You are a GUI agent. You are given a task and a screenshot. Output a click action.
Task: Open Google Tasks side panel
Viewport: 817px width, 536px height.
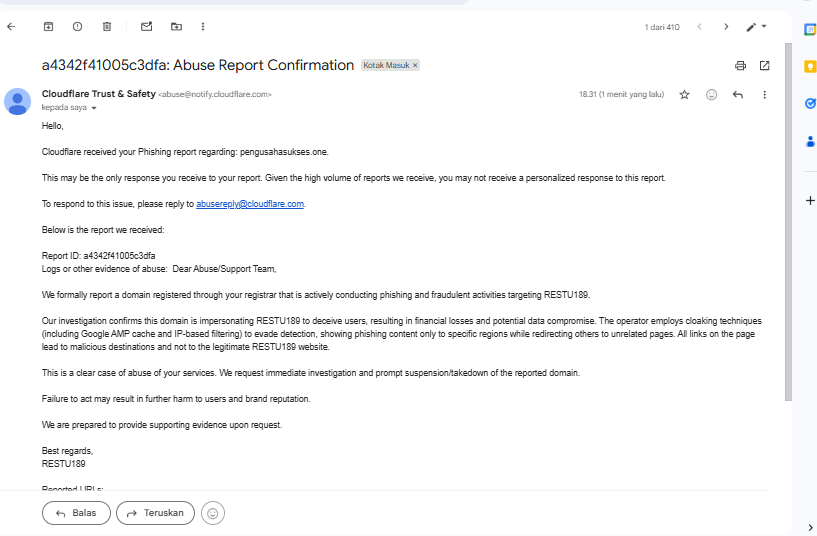810,104
